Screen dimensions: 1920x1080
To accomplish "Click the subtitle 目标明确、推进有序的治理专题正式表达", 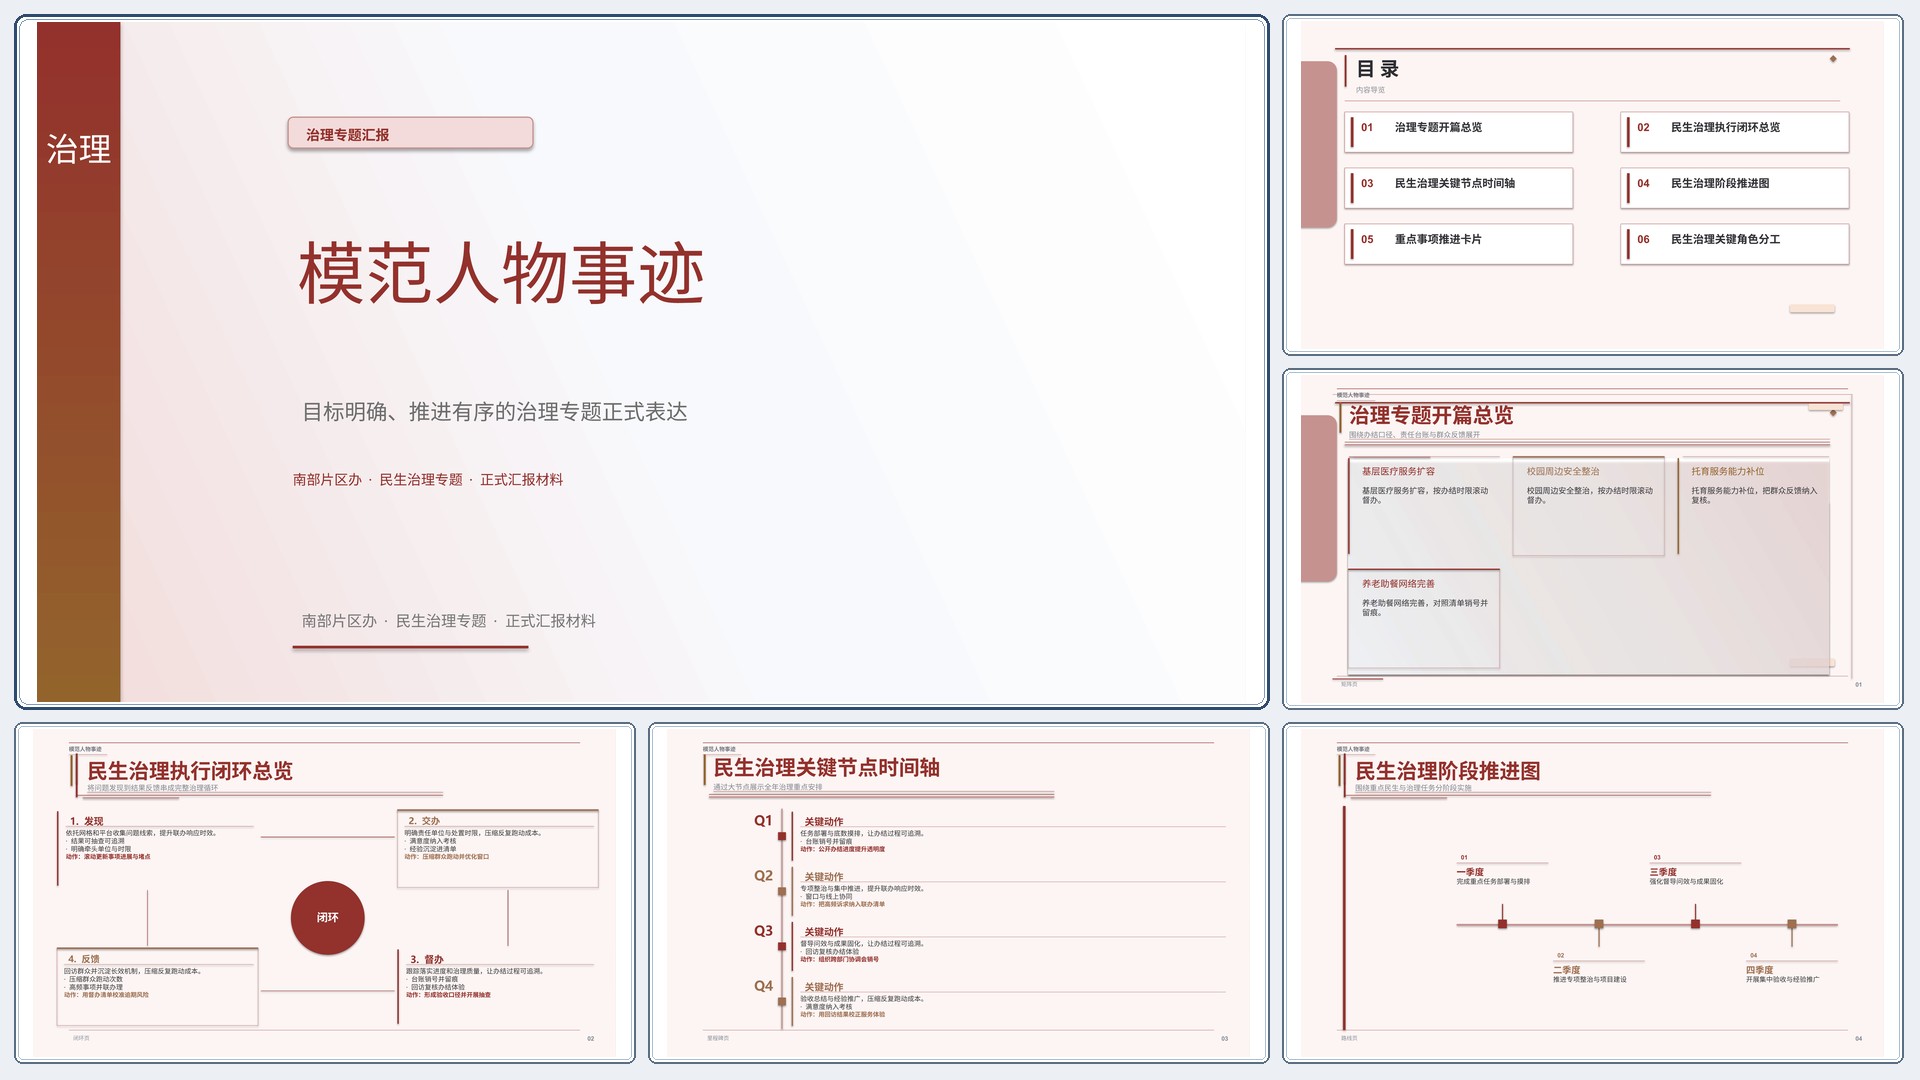I will coord(495,412).
